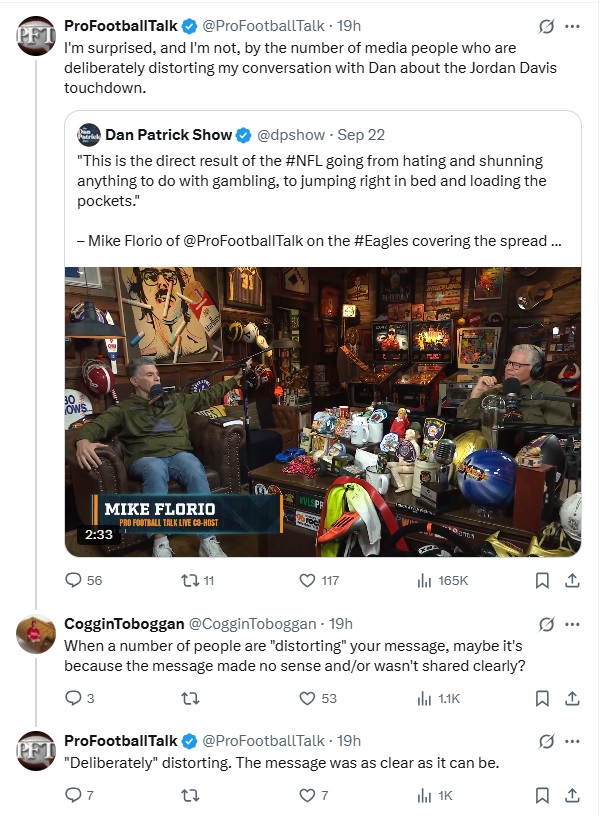600x816 pixels.
Task: Open more options on top tweet
Action: click(x=573, y=26)
